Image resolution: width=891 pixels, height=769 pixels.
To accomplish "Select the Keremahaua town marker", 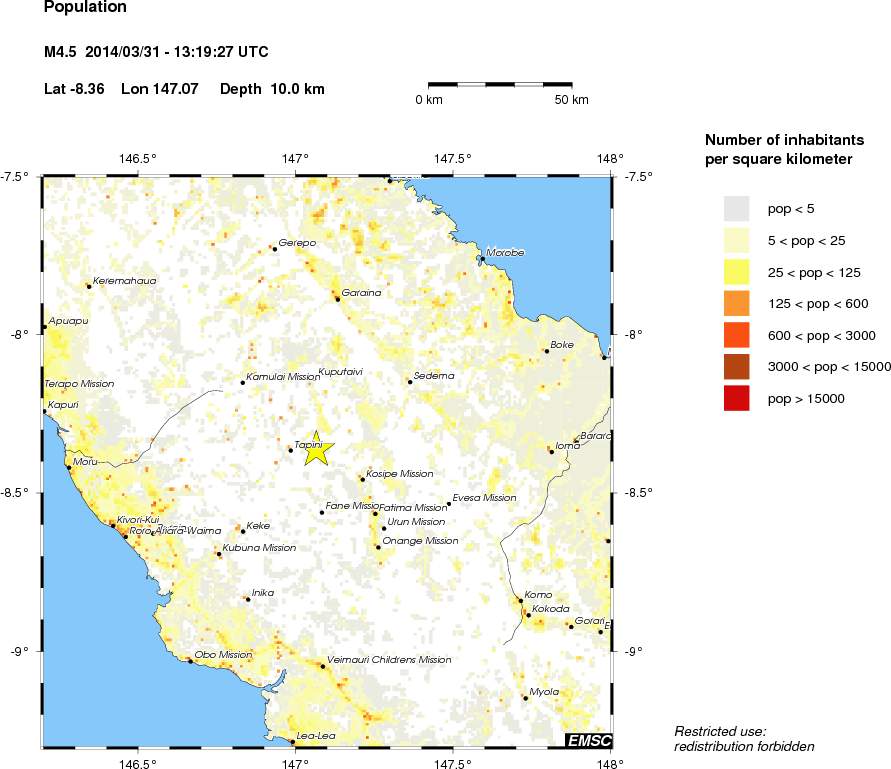I will pyautogui.click(x=89, y=287).
